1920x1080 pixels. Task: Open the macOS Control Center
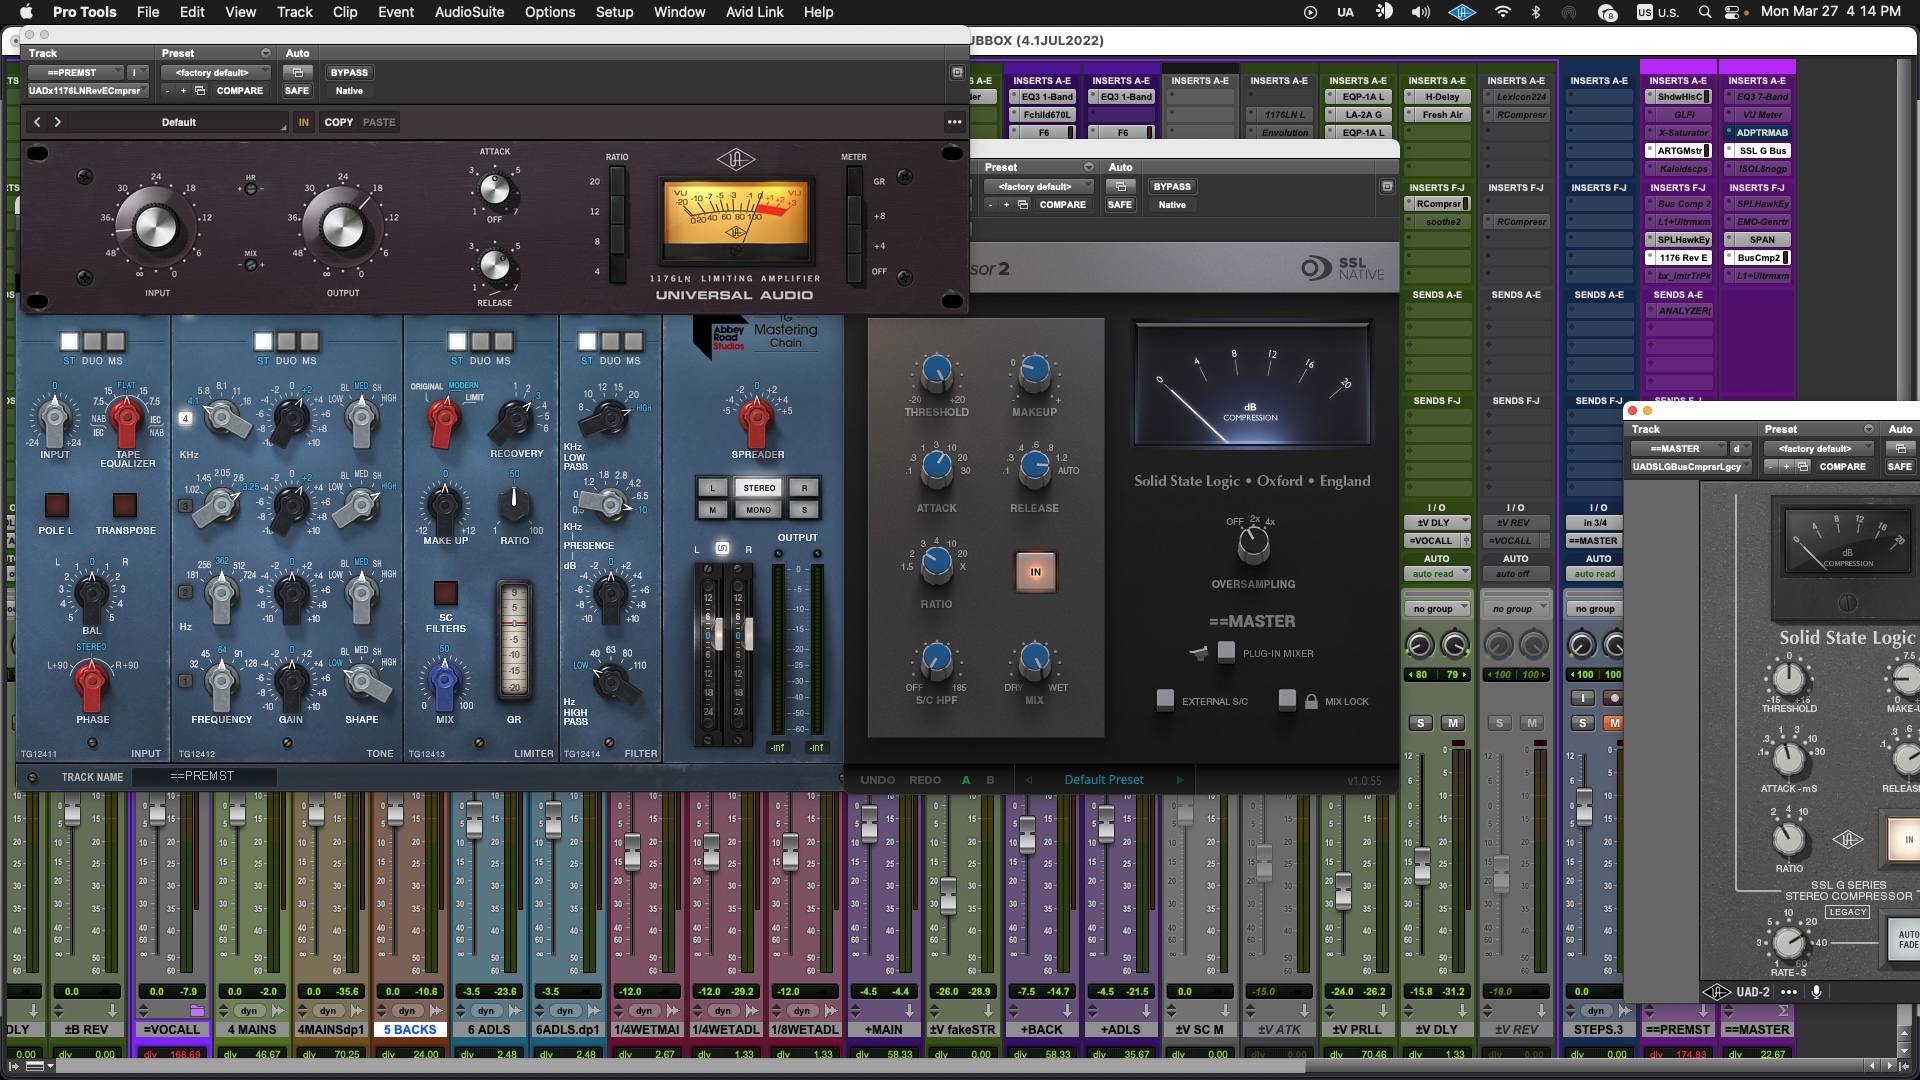(x=1732, y=12)
